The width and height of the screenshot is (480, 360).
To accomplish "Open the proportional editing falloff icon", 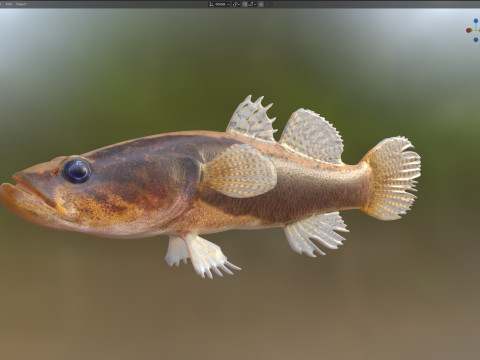I will (269, 4).
